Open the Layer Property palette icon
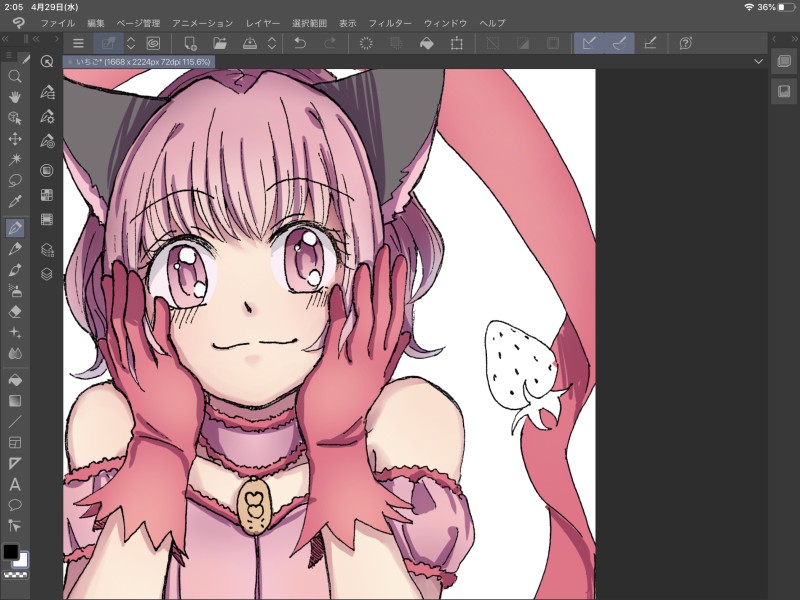Screen dimensions: 800x600 click(47, 250)
